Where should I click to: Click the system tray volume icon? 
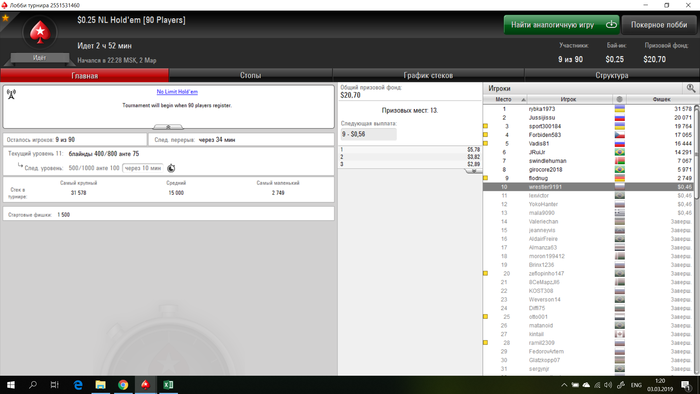tap(608, 385)
